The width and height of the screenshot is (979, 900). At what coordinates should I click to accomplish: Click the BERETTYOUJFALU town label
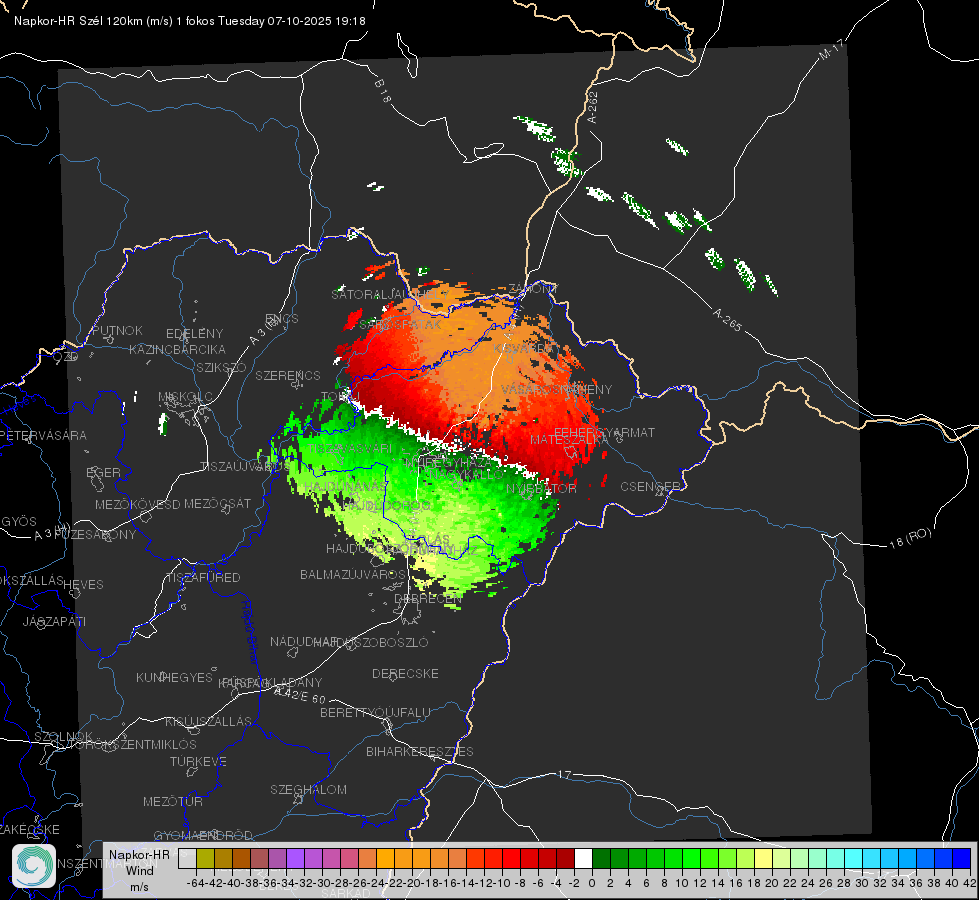375,712
